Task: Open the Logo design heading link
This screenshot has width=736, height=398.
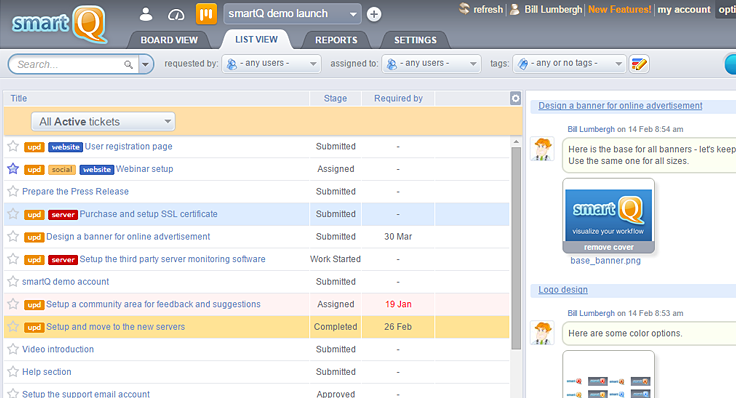Action: click(563, 290)
